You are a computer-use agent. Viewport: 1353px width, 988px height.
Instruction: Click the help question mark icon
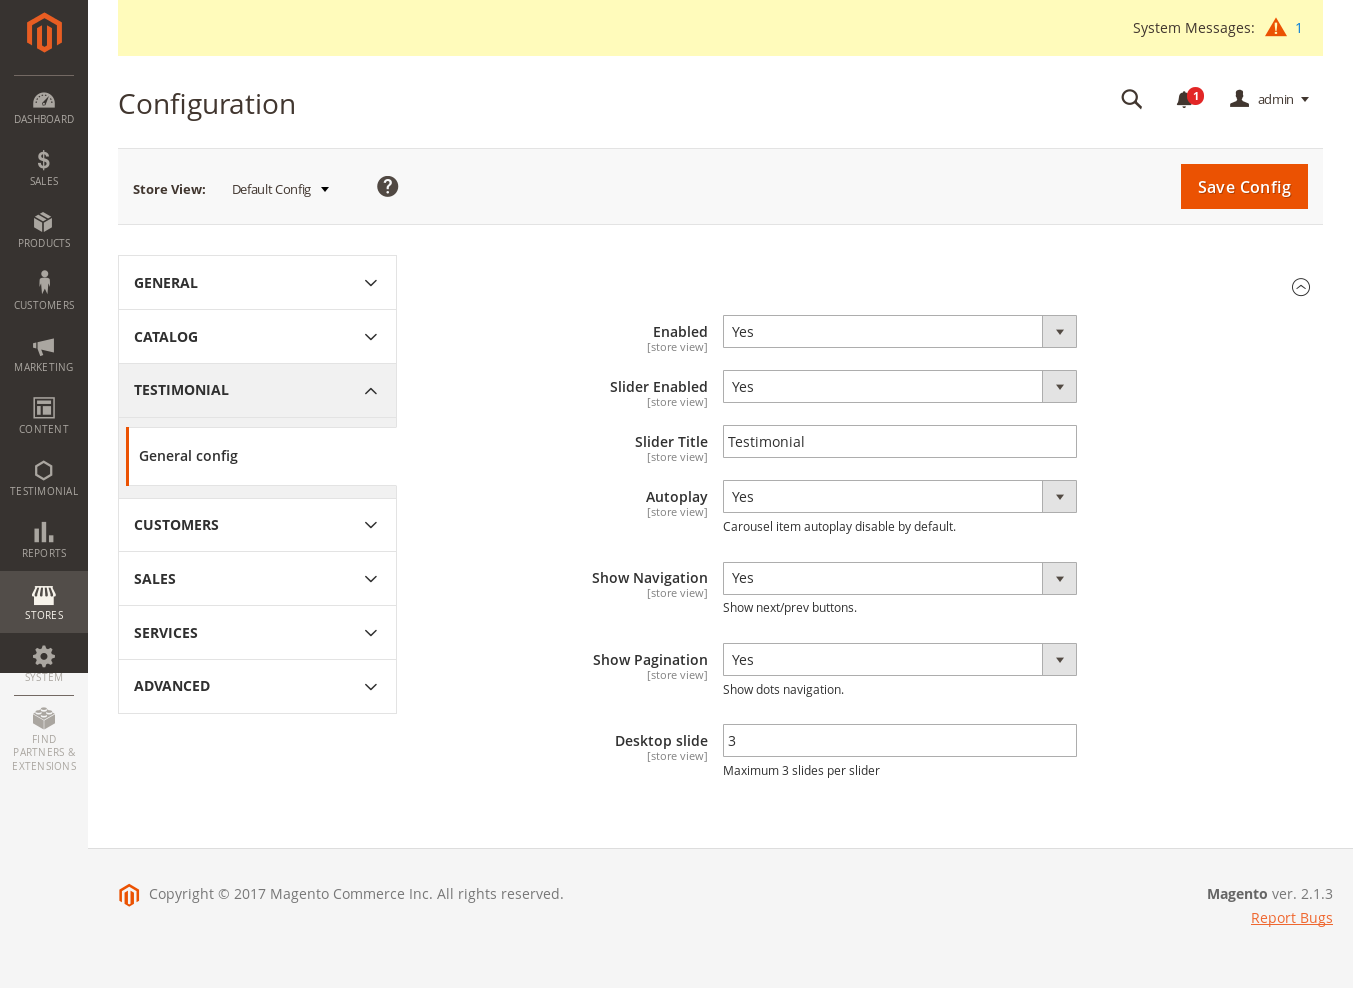click(388, 187)
